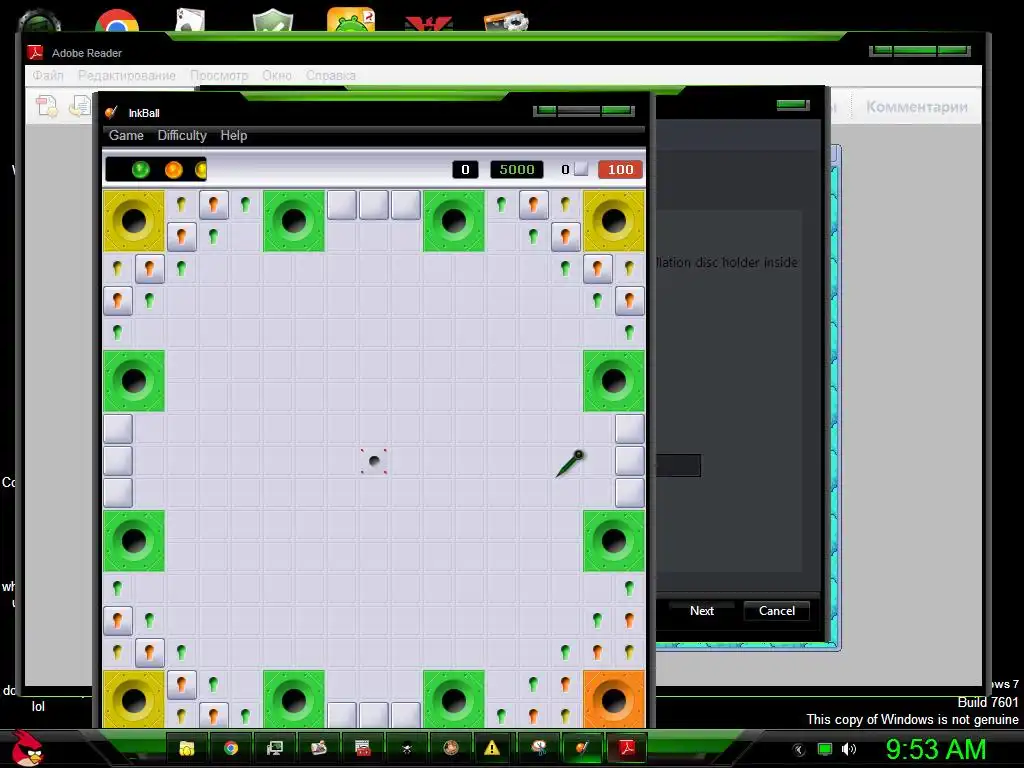
Task: Click the yellow hole in the board's top-left corner
Action: tap(134, 221)
